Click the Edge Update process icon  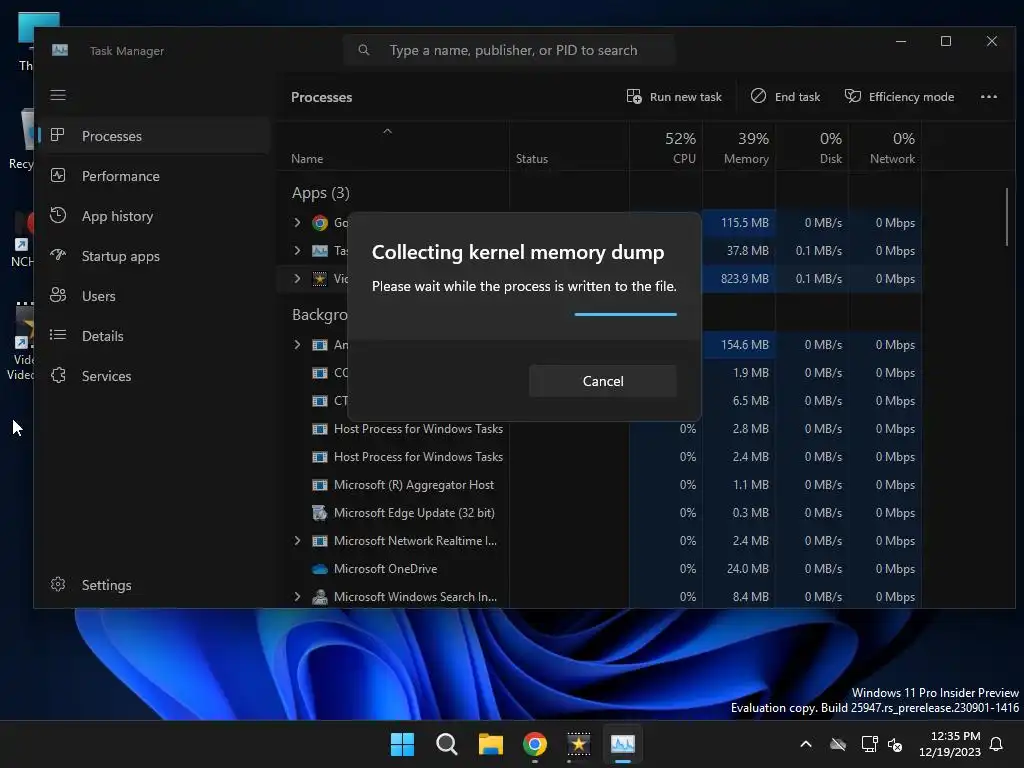pyautogui.click(x=319, y=513)
